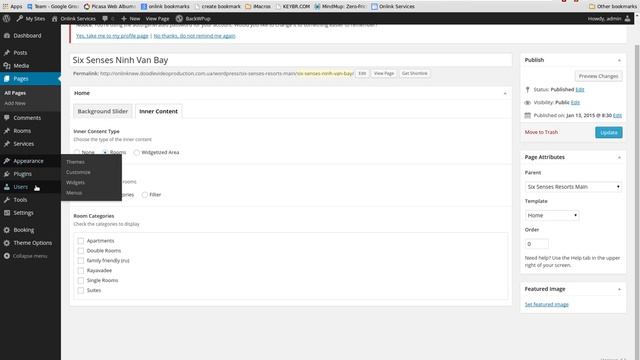Click the admin avatar icon
This screenshot has height=360, width=640.
[x=627, y=18]
